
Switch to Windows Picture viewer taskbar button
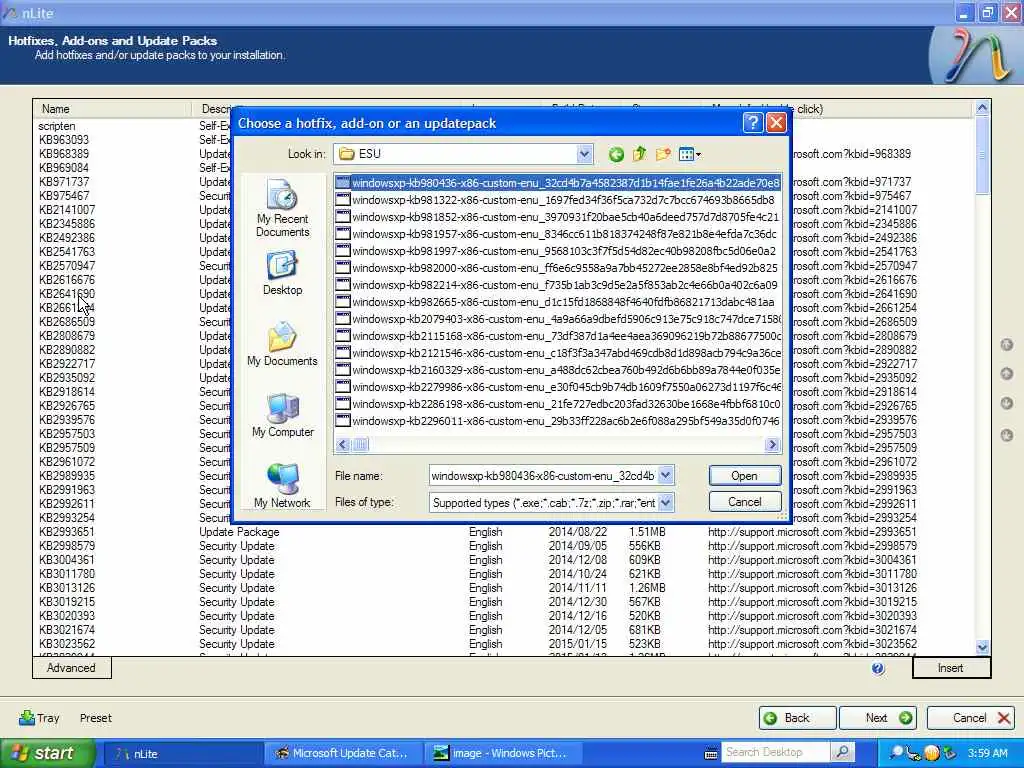pos(502,754)
